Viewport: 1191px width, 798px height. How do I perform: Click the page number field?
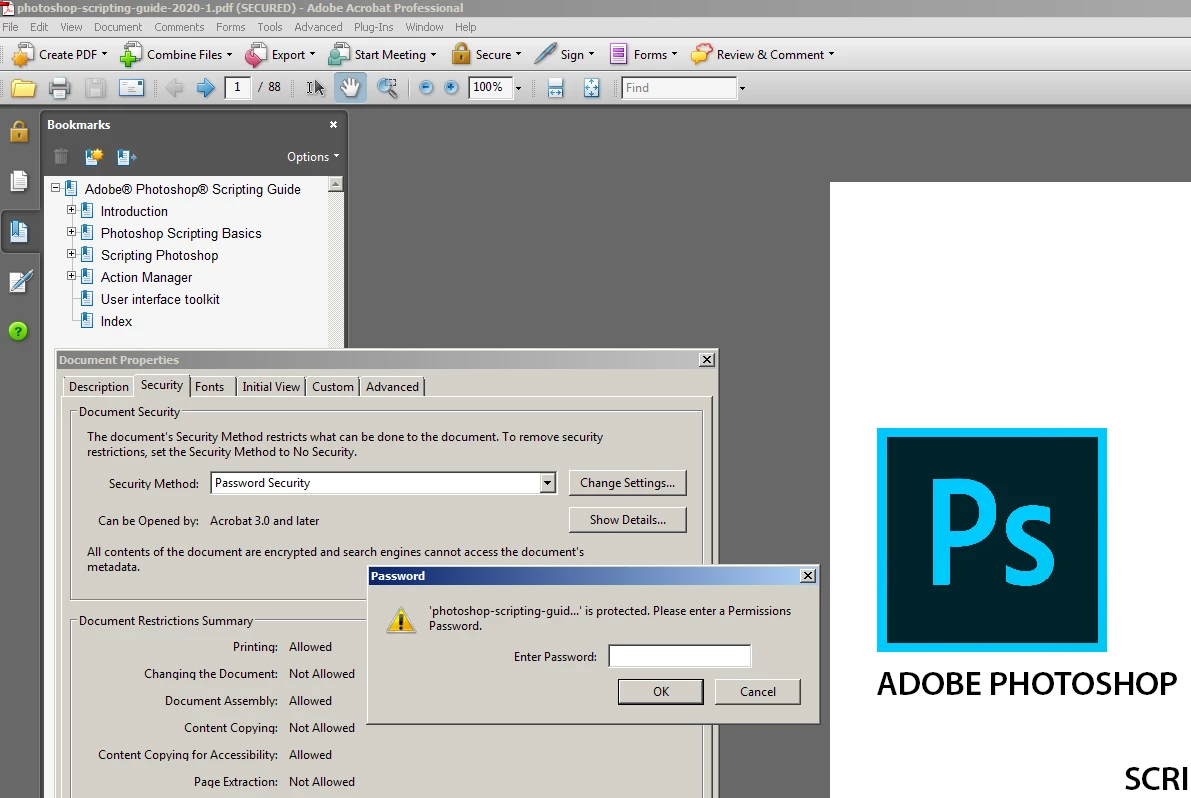[x=238, y=88]
